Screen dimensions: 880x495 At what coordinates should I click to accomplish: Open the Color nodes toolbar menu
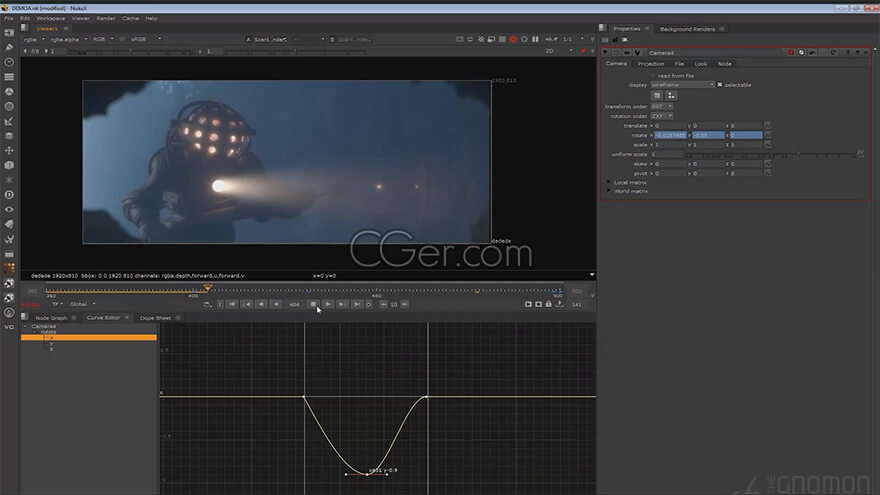tap(9, 91)
